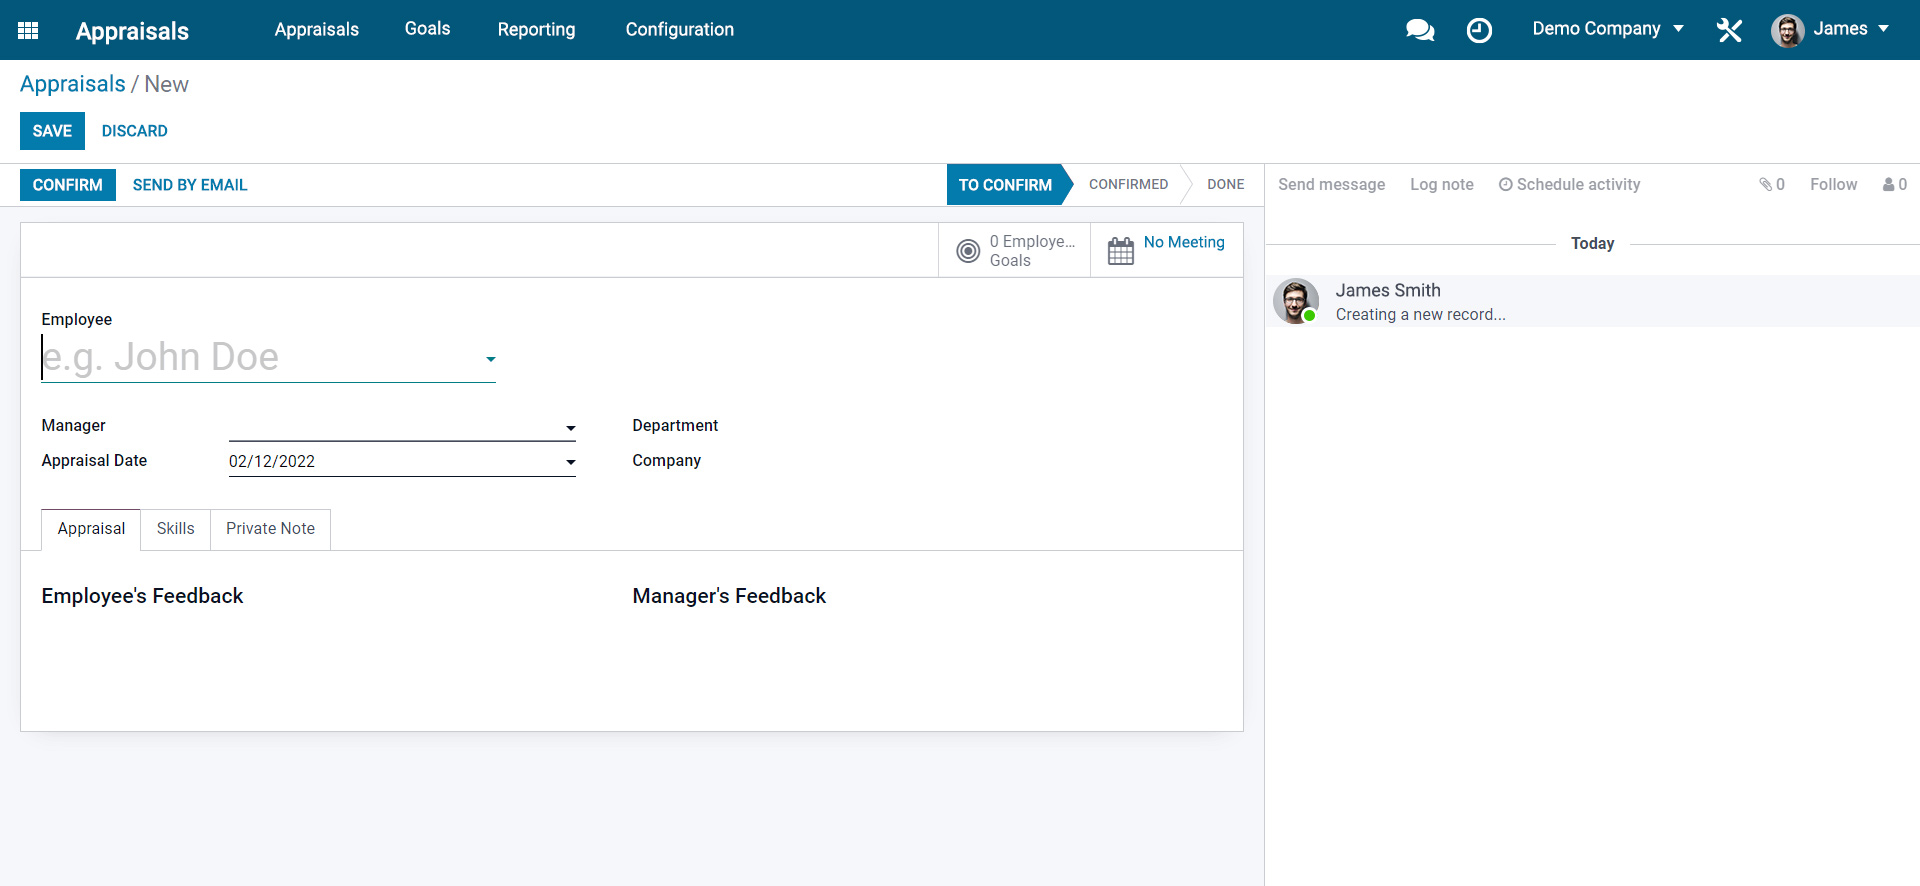Switch to the Private Note tab
Viewport: 1920px width, 886px height.
[270, 529]
